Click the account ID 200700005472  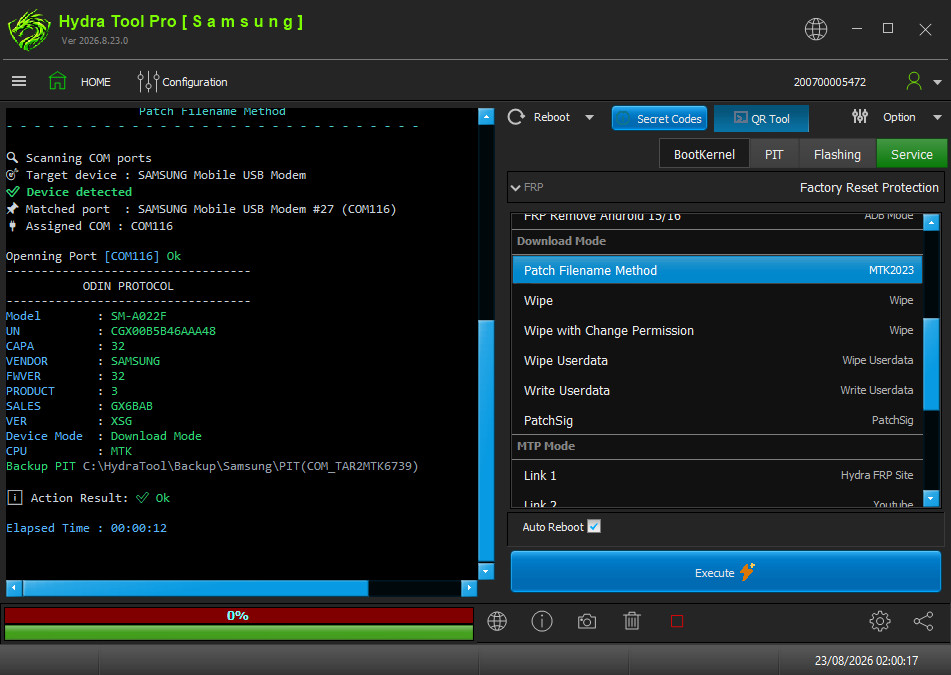pyautogui.click(x=830, y=82)
